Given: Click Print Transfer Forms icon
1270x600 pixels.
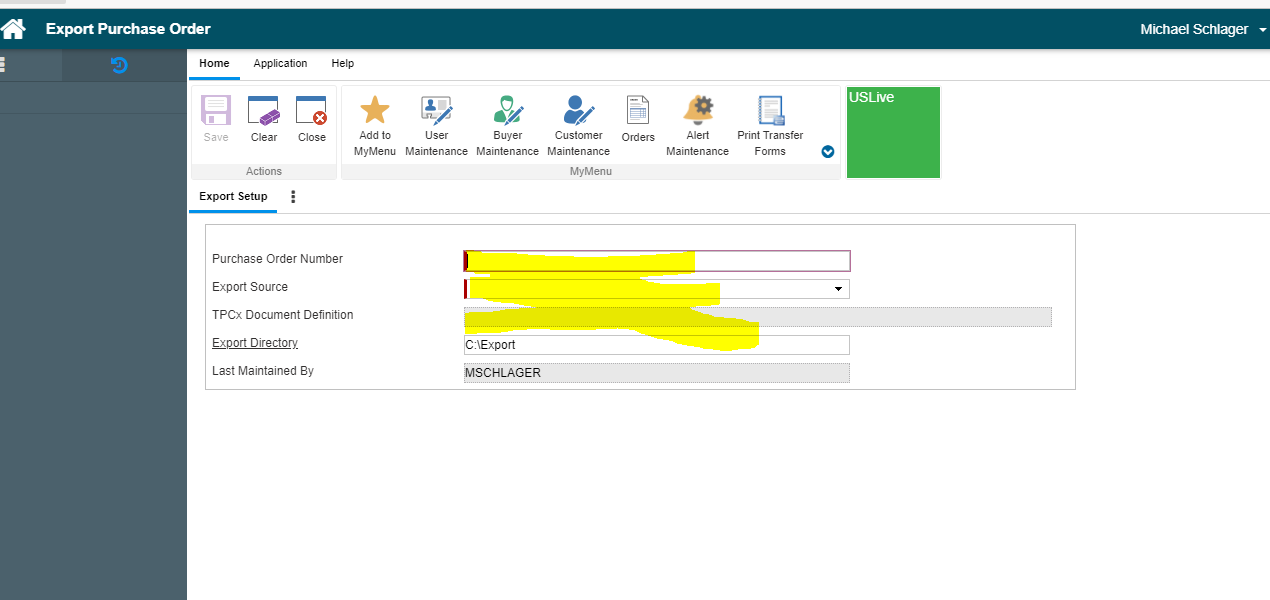Looking at the screenshot, I should (x=770, y=110).
